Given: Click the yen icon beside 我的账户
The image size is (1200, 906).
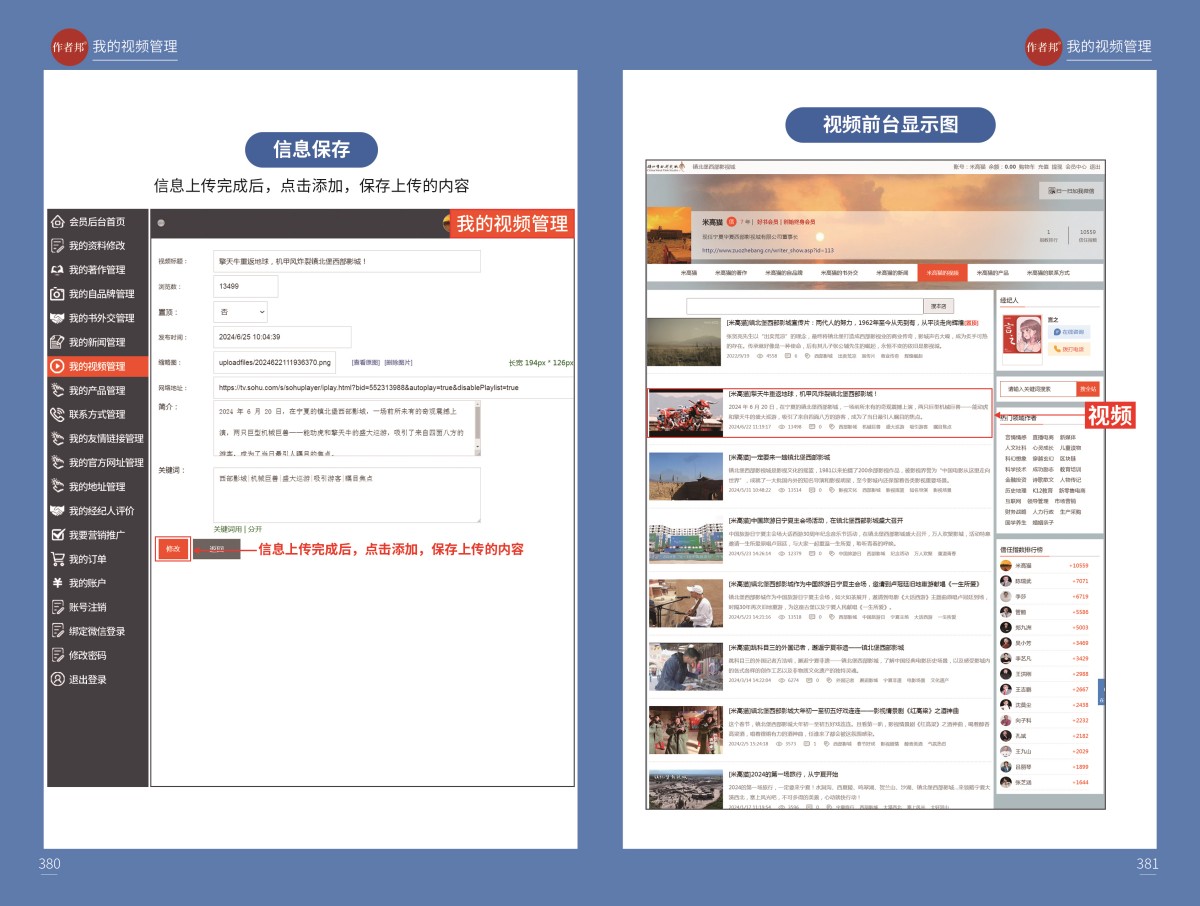Looking at the screenshot, I should (x=58, y=583).
